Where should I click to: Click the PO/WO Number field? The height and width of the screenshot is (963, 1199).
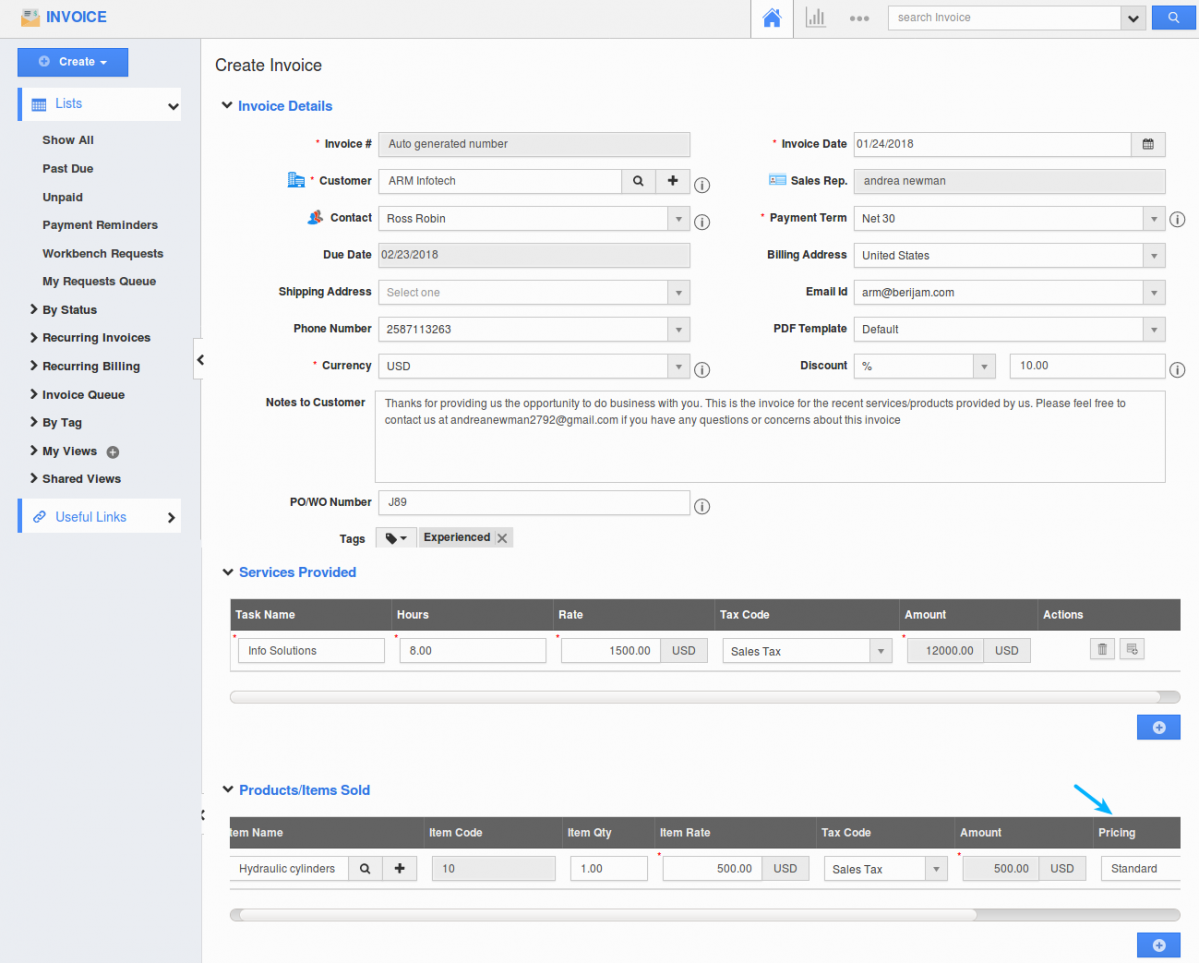click(x=534, y=503)
